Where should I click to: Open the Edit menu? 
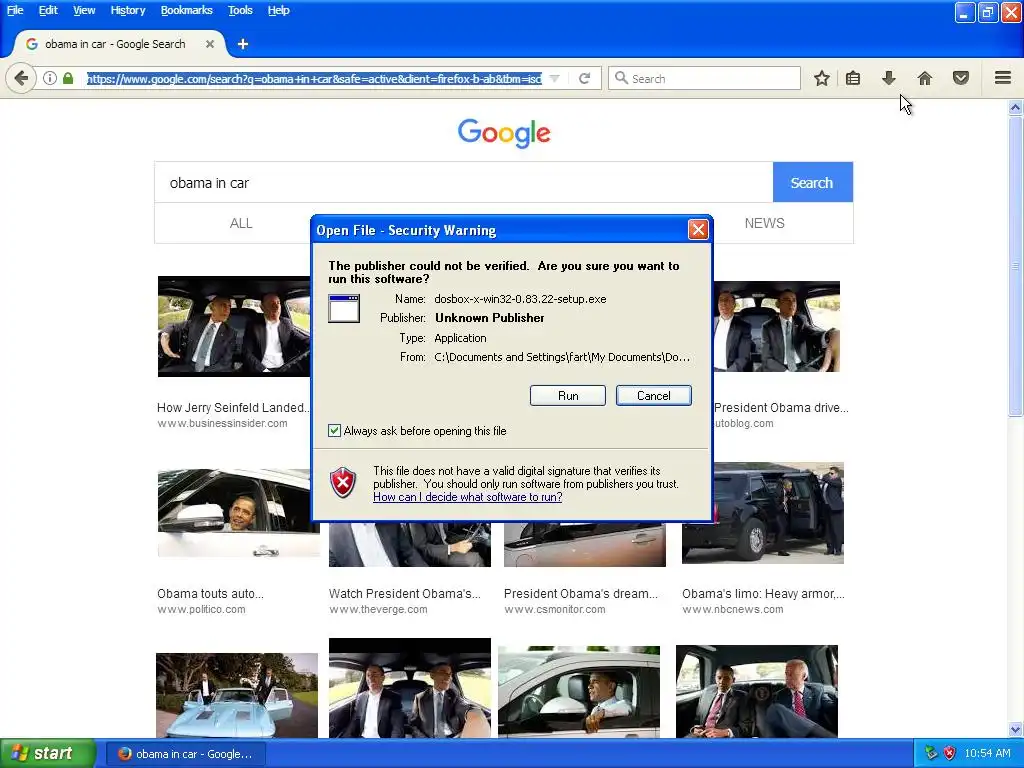point(48,10)
